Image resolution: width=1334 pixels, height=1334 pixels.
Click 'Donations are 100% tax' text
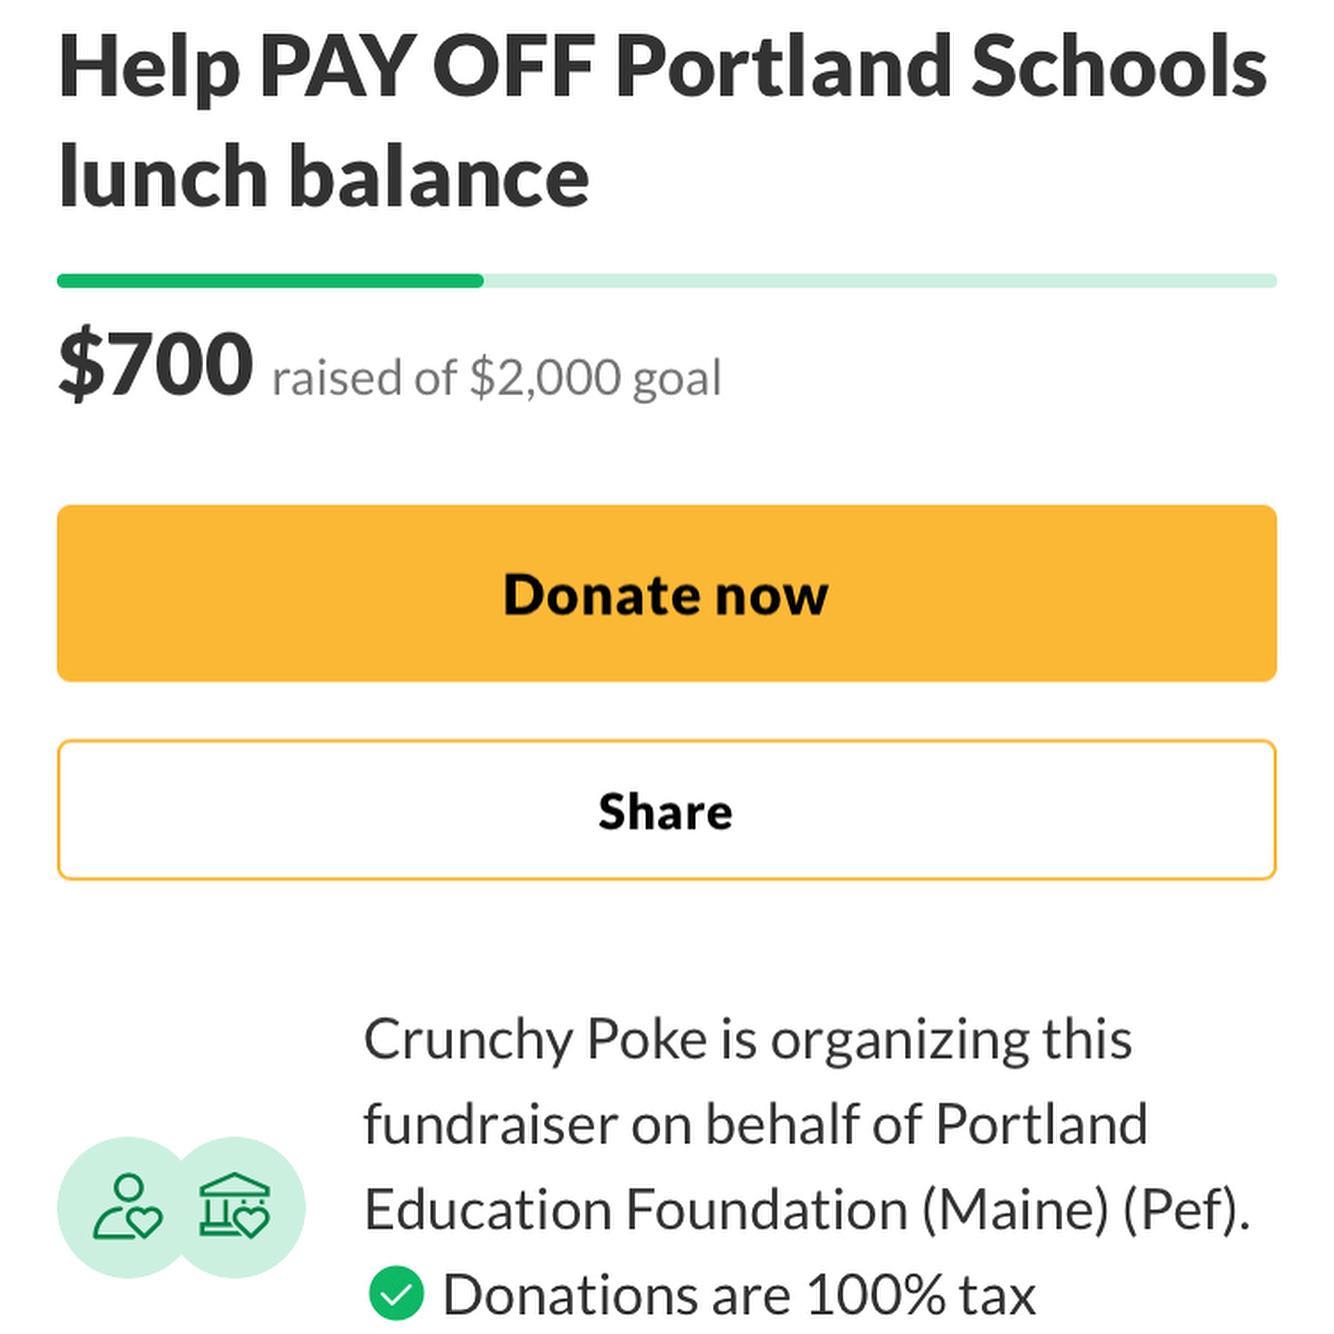(x=740, y=1294)
